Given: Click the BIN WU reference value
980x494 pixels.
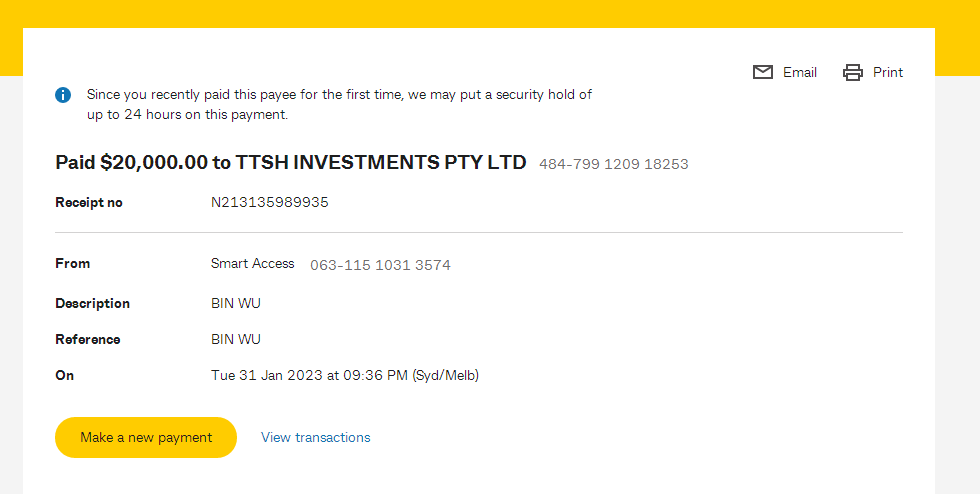Looking at the screenshot, I should (x=236, y=340).
